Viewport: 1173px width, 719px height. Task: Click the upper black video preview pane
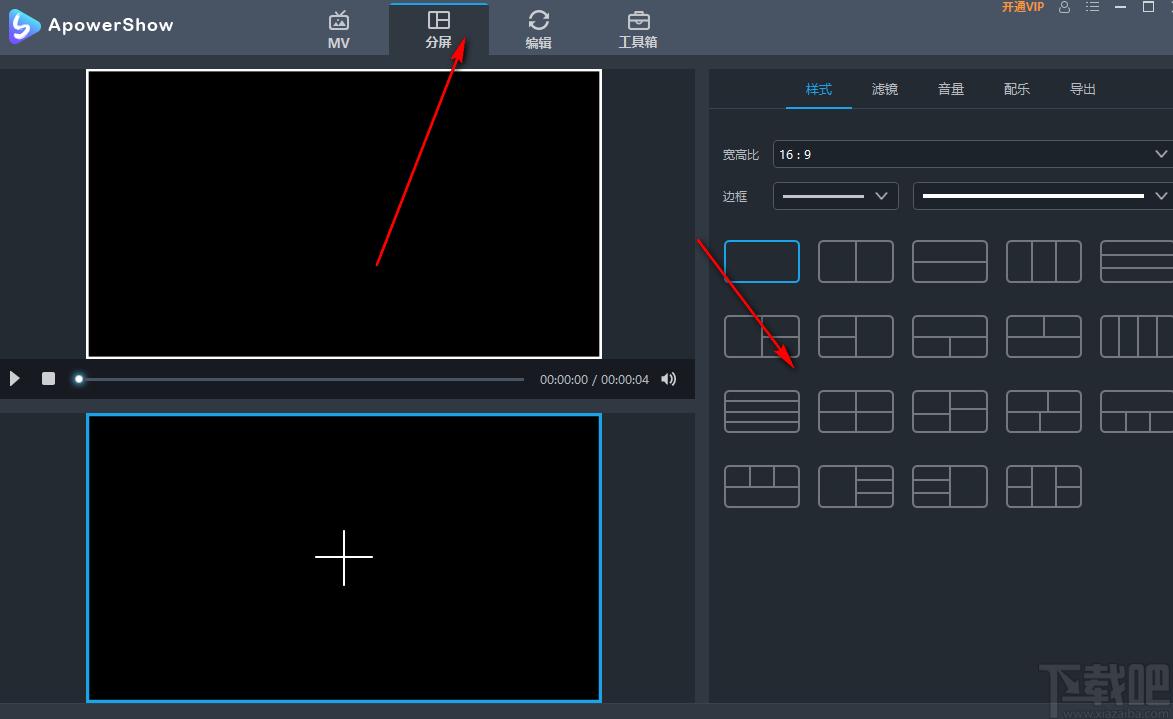tap(344, 214)
